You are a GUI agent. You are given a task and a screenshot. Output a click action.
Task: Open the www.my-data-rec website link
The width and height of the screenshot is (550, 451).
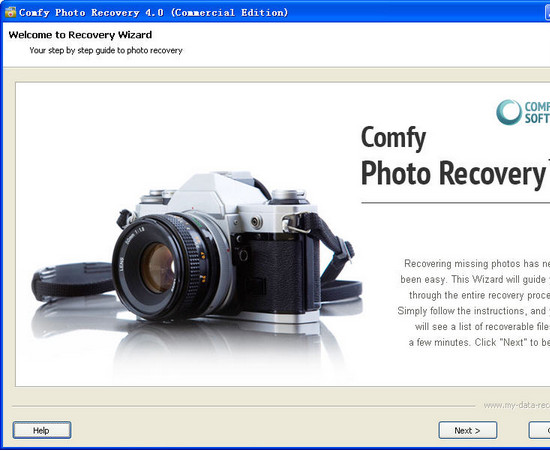pos(516,405)
